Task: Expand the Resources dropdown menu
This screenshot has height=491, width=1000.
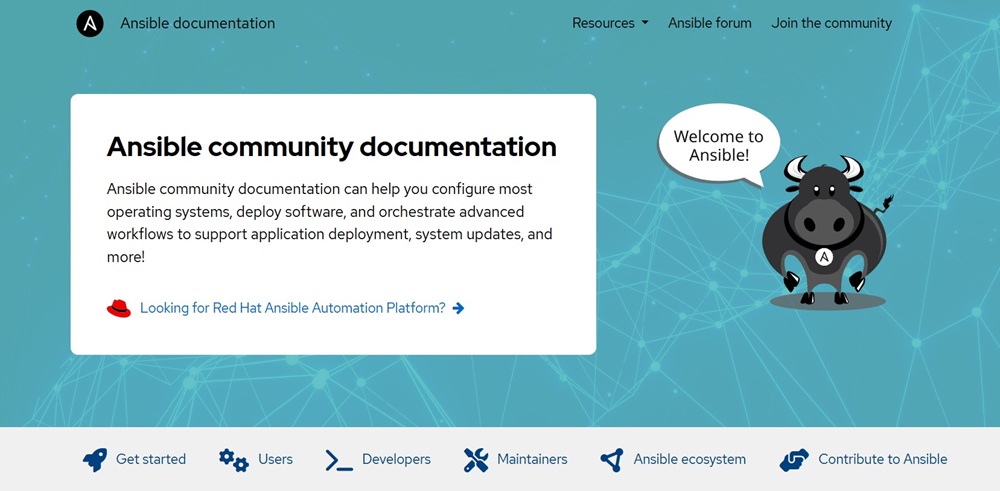Action: [x=610, y=23]
